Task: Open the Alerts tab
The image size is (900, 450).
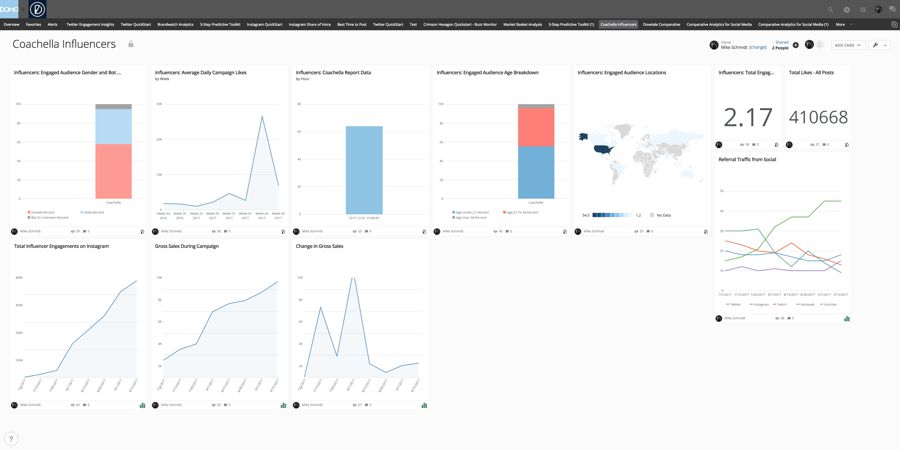Action: pos(52,25)
